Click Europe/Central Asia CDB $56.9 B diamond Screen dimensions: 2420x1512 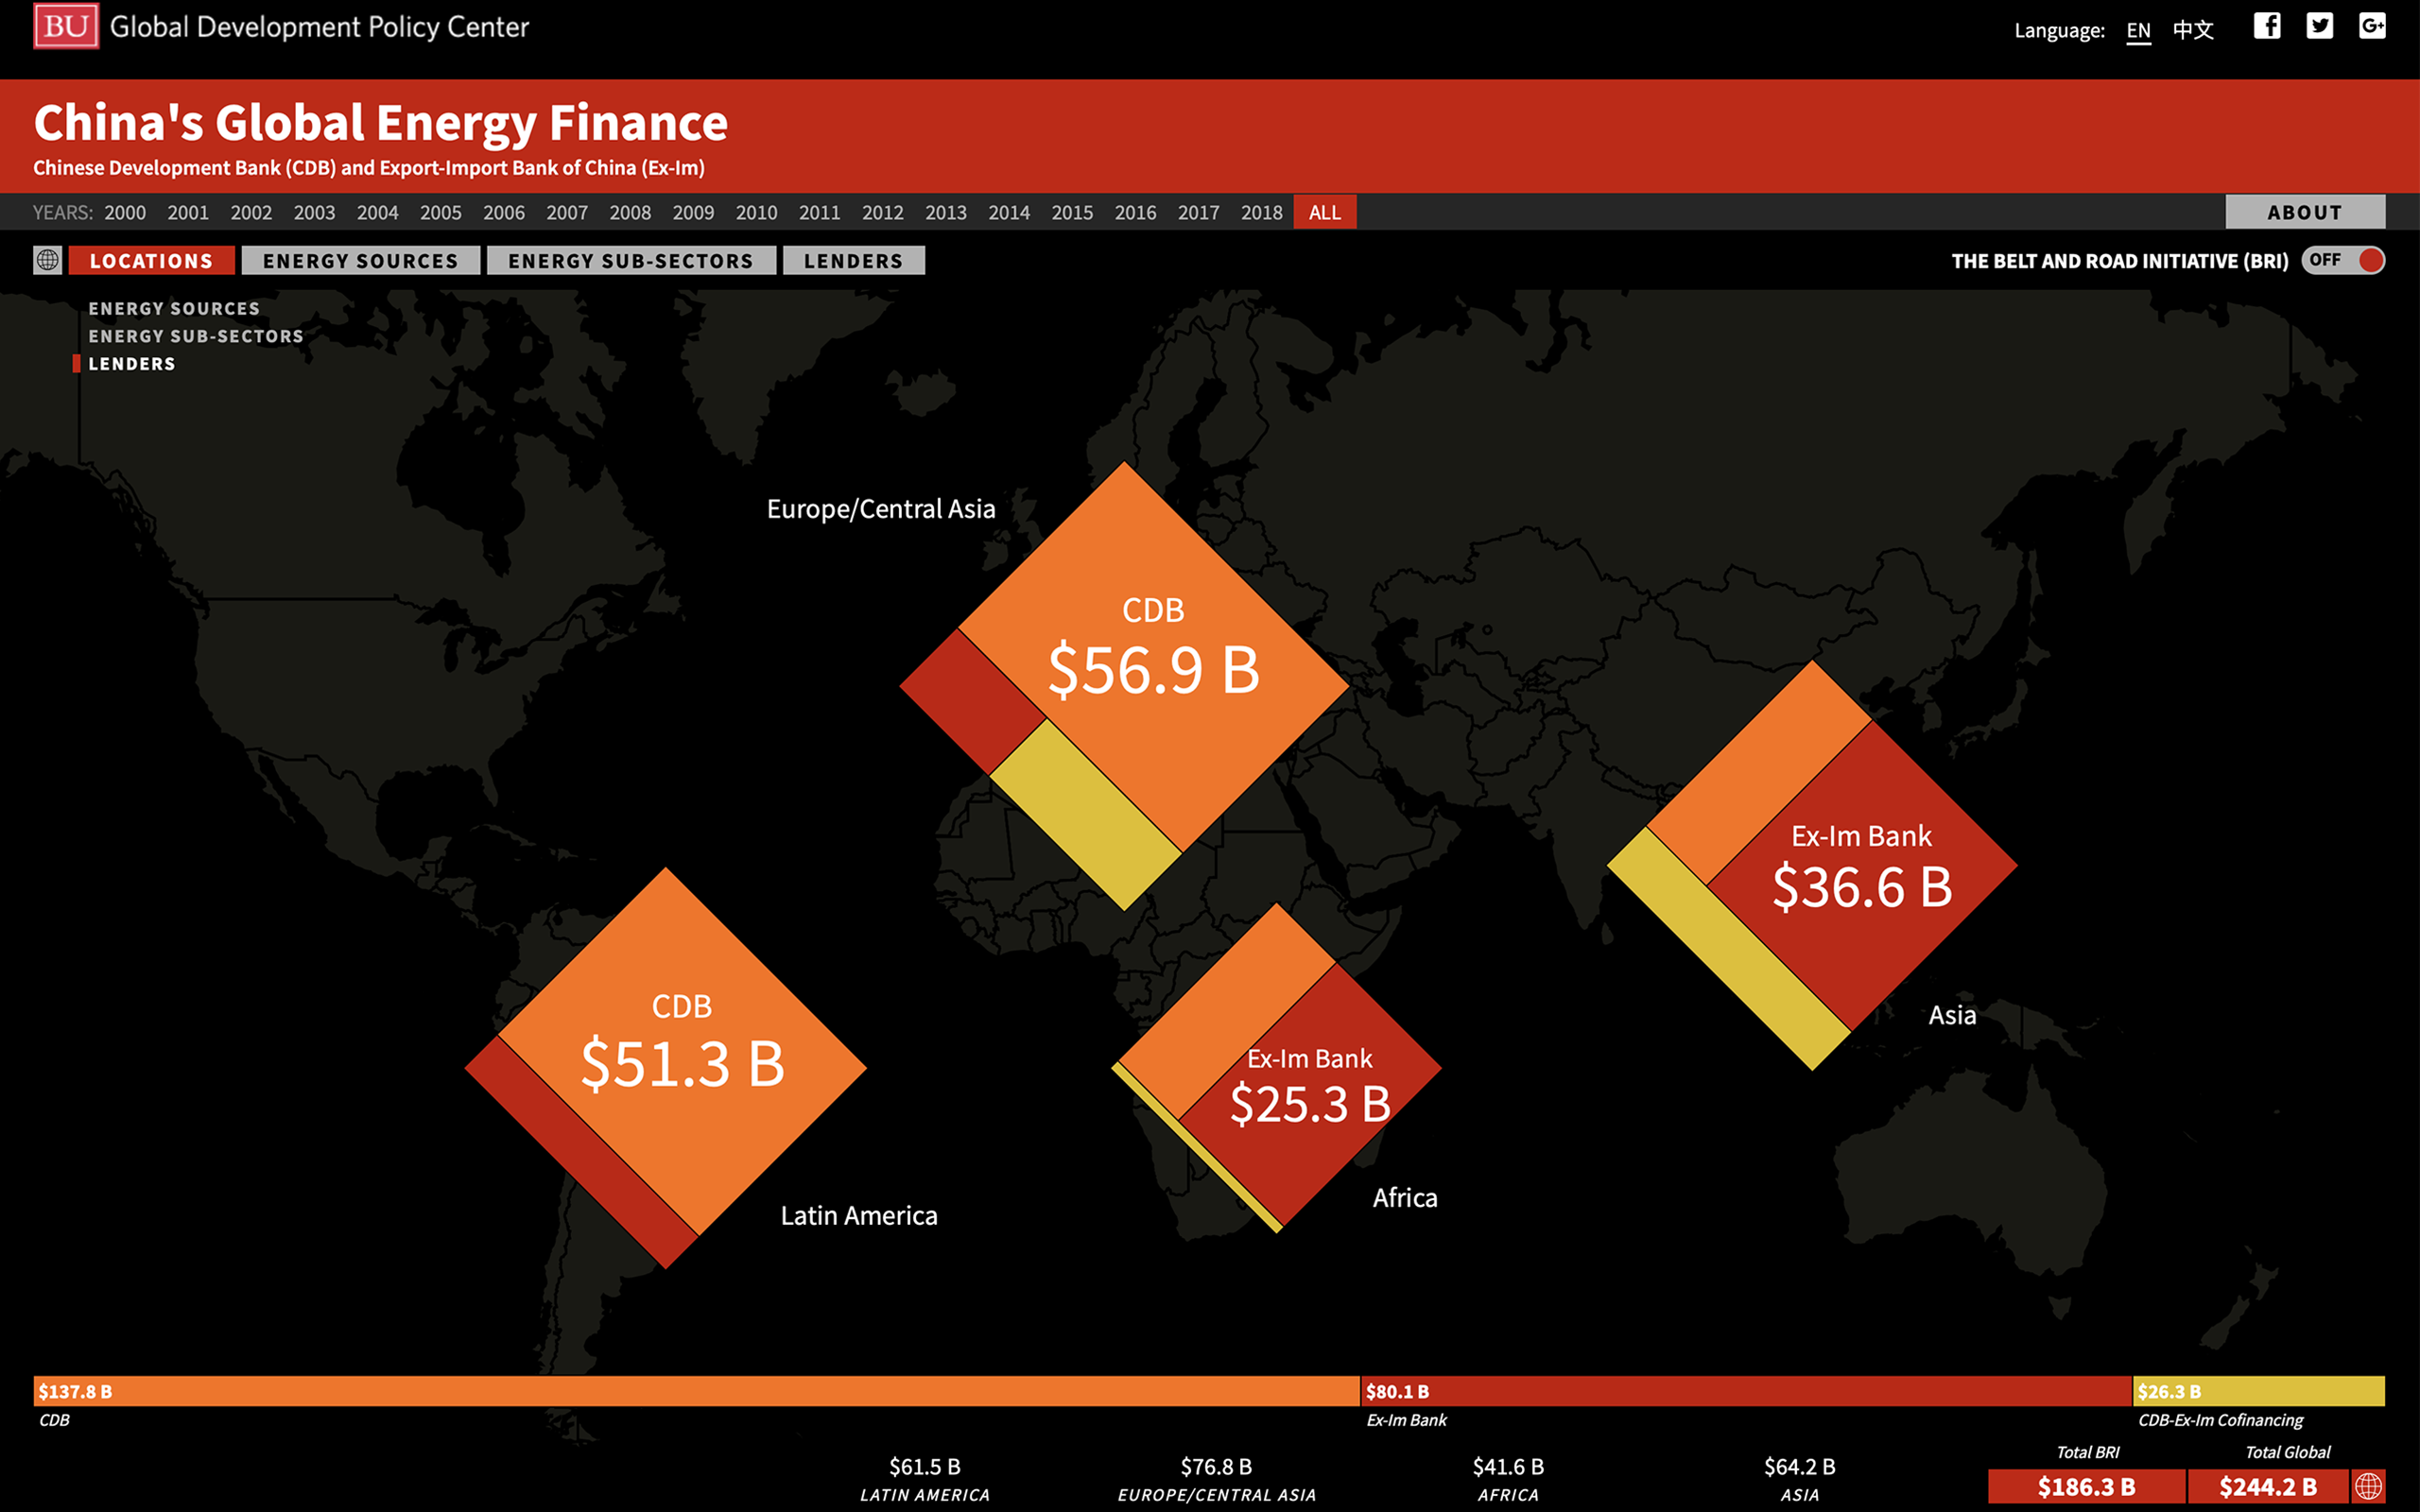click(1154, 656)
